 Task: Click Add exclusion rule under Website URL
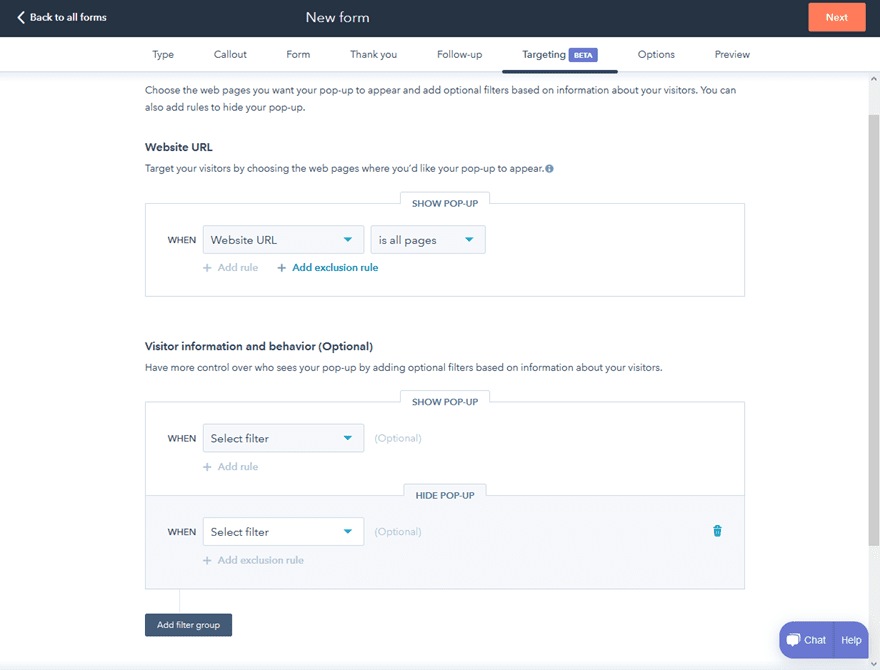328,268
